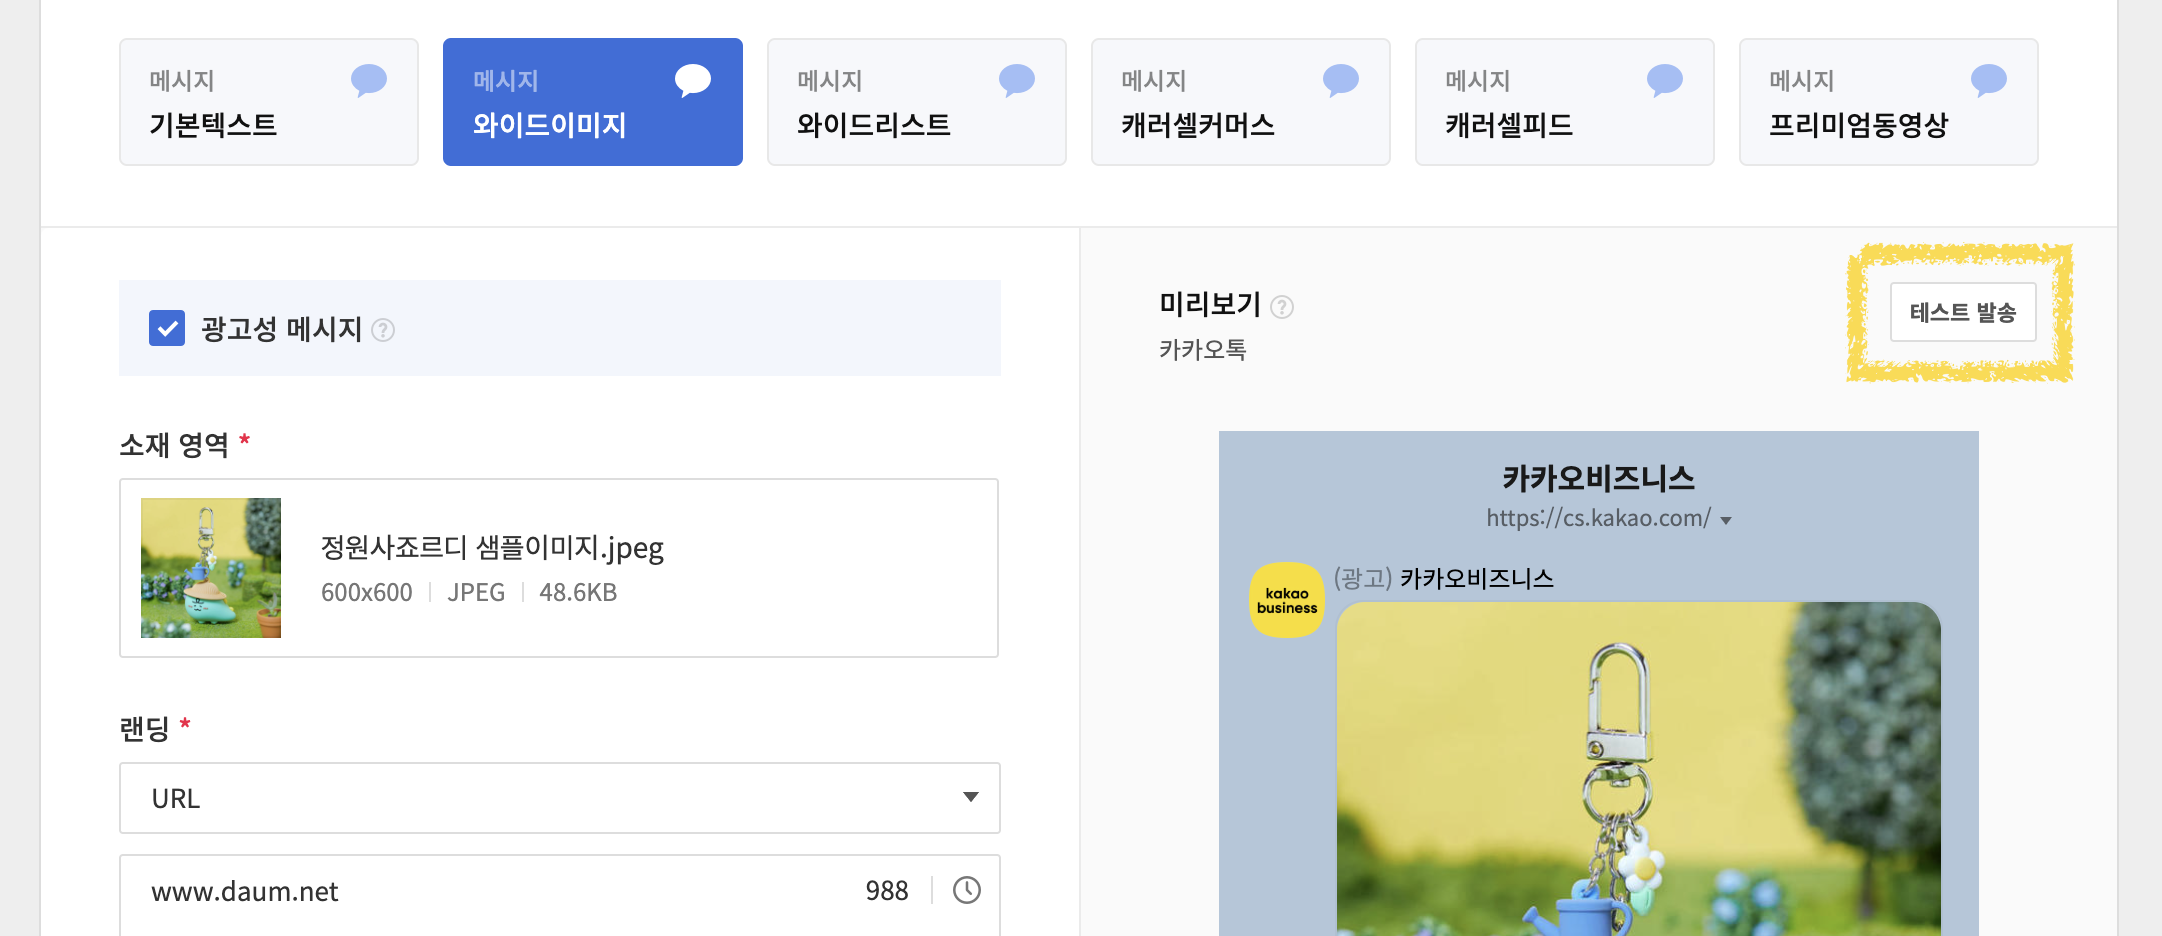
Task: Switch to 캐러셀피드 message type
Action: click(x=1564, y=102)
